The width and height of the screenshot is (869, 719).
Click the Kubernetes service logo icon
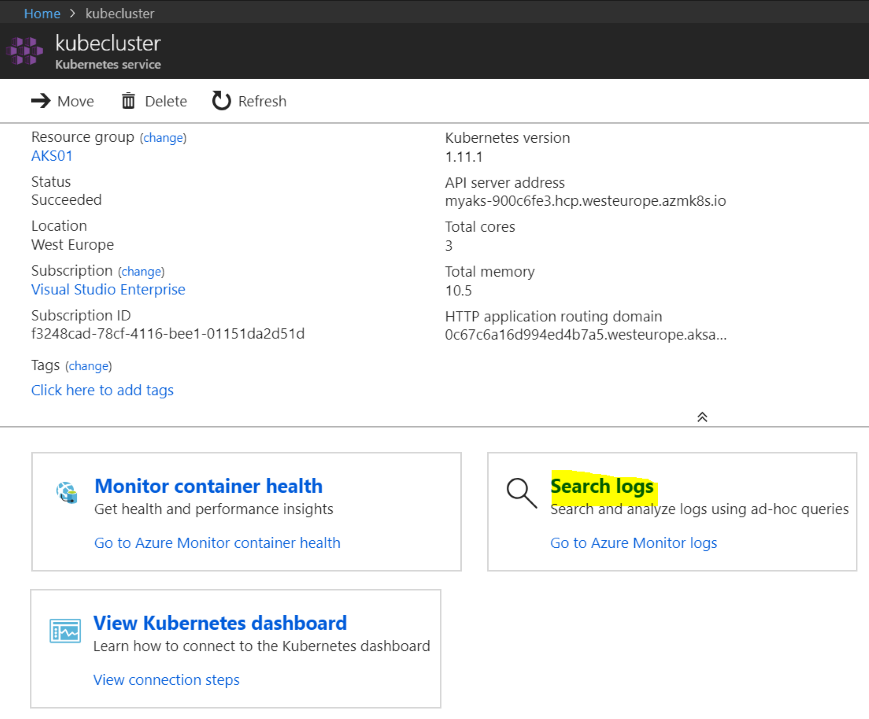[x=26, y=52]
